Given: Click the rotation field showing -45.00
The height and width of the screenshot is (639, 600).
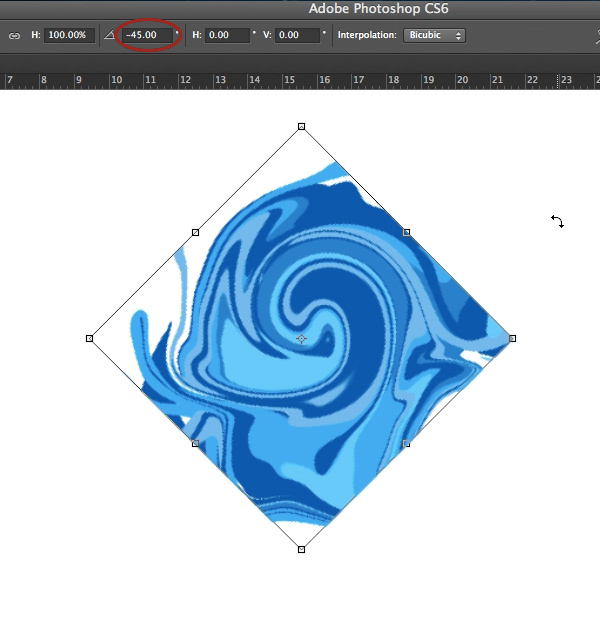Looking at the screenshot, I should [146, 35].
